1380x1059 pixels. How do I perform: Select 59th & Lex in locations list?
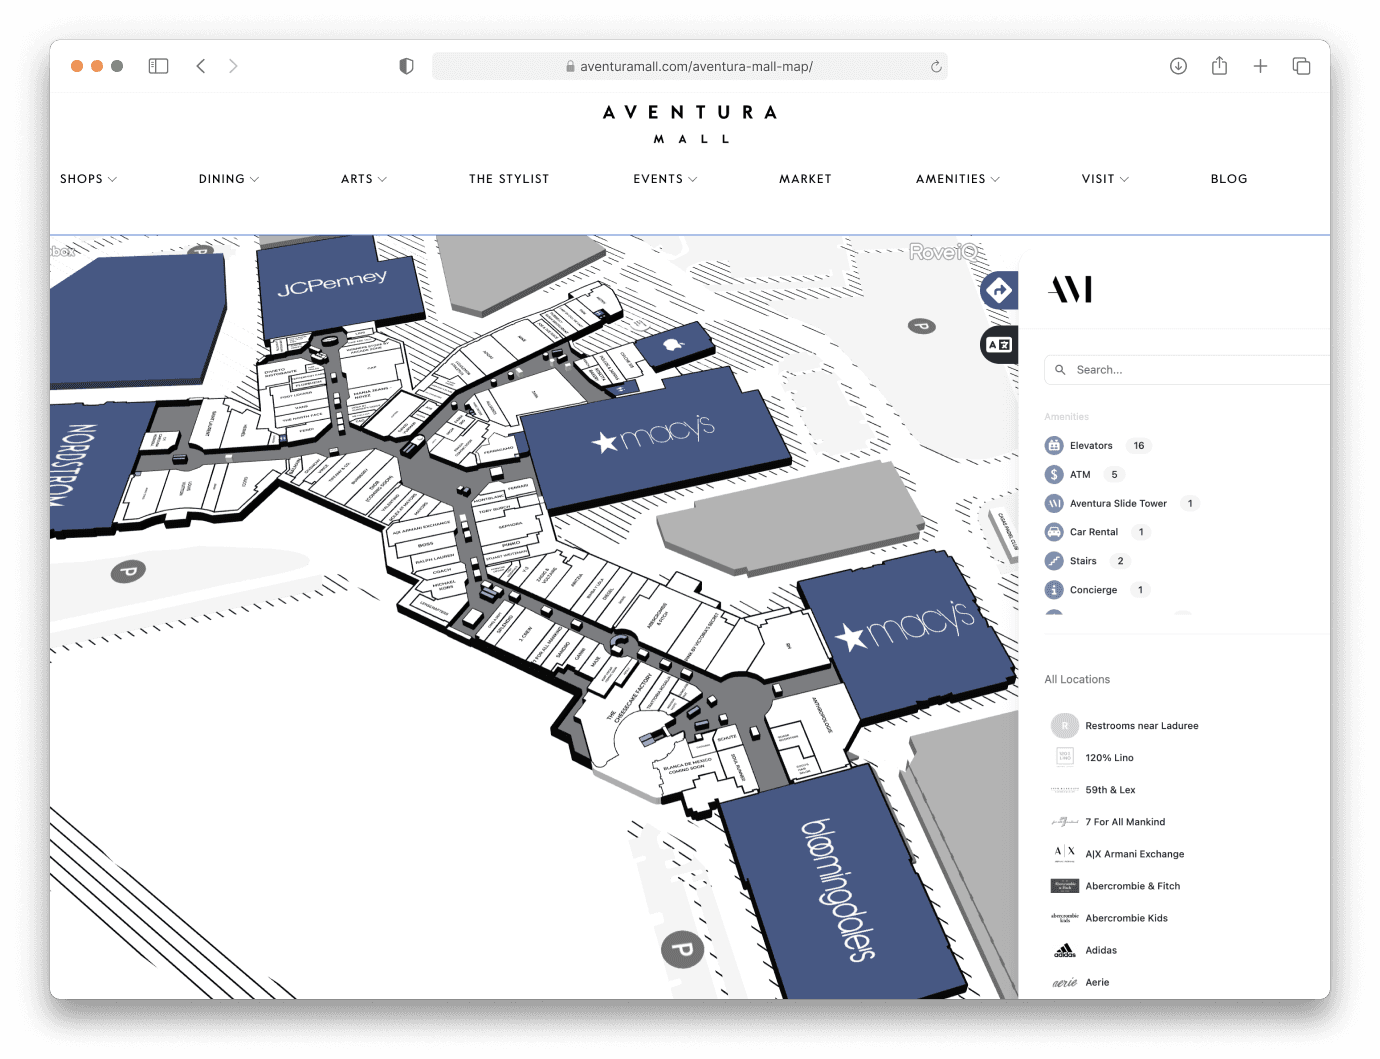coord(1110,790)
